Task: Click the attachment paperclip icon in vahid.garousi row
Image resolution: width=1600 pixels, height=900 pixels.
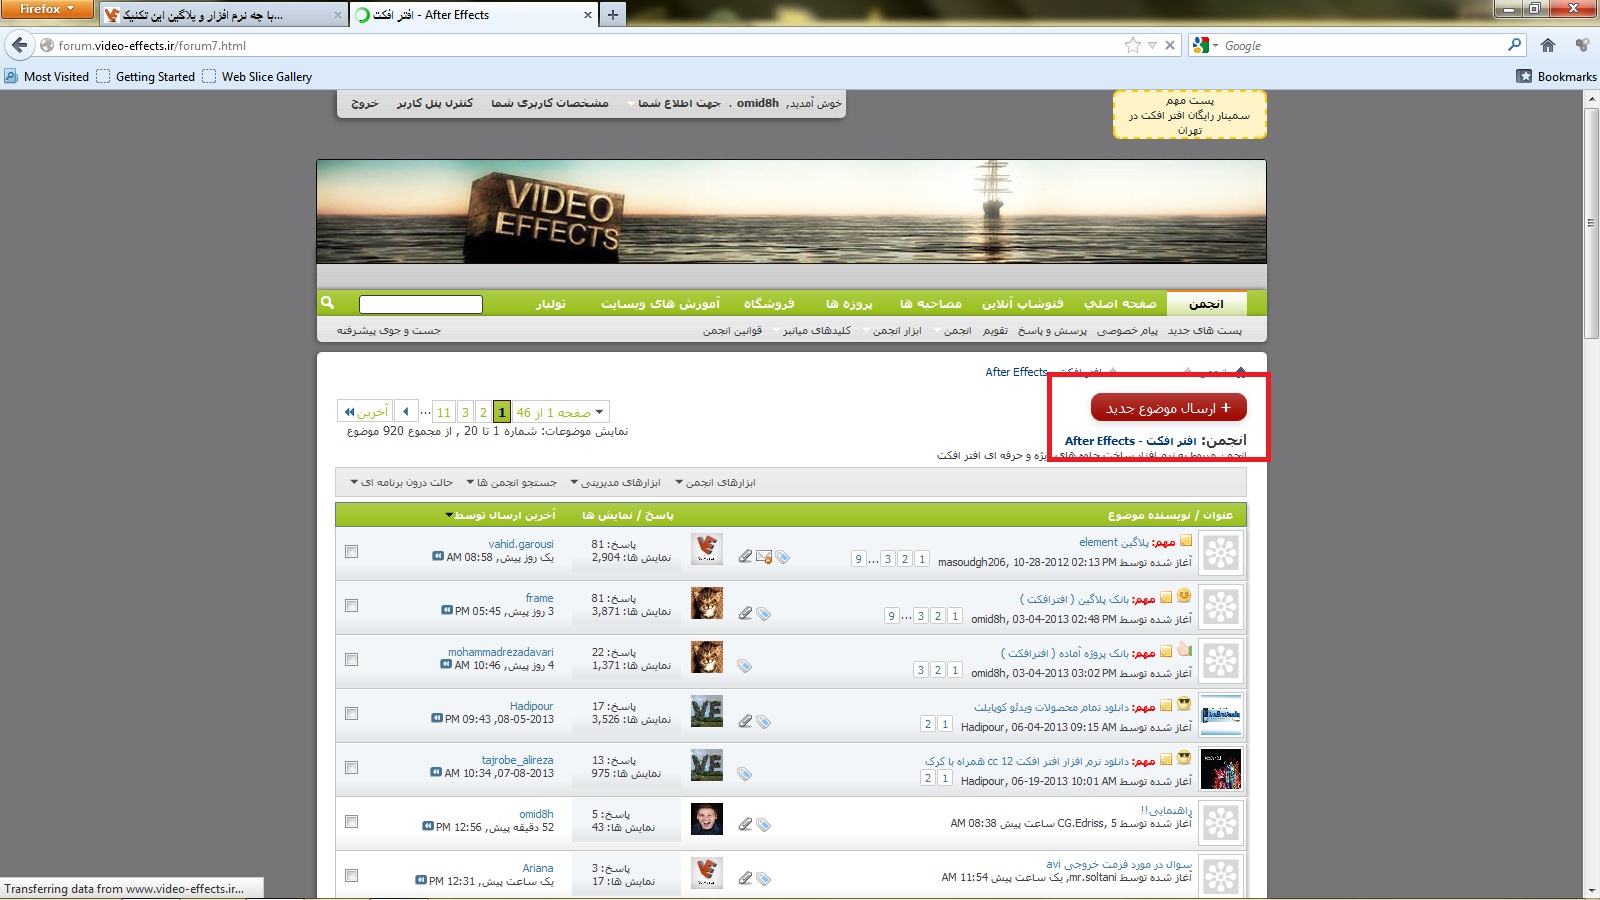Action: point(745,556)
